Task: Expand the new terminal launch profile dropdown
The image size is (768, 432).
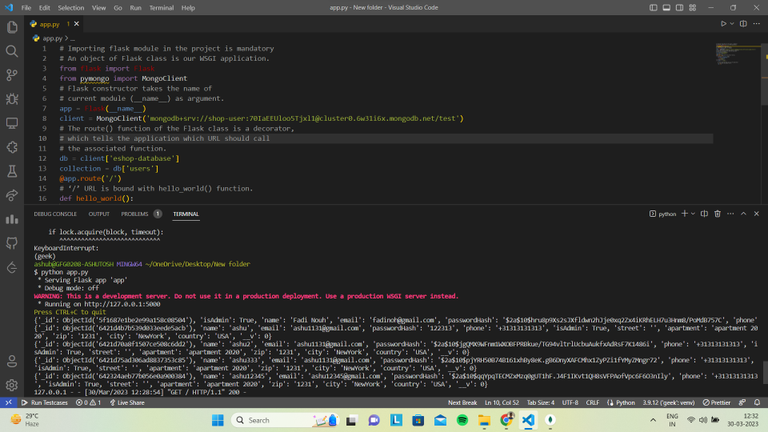Action: [694, 214]
